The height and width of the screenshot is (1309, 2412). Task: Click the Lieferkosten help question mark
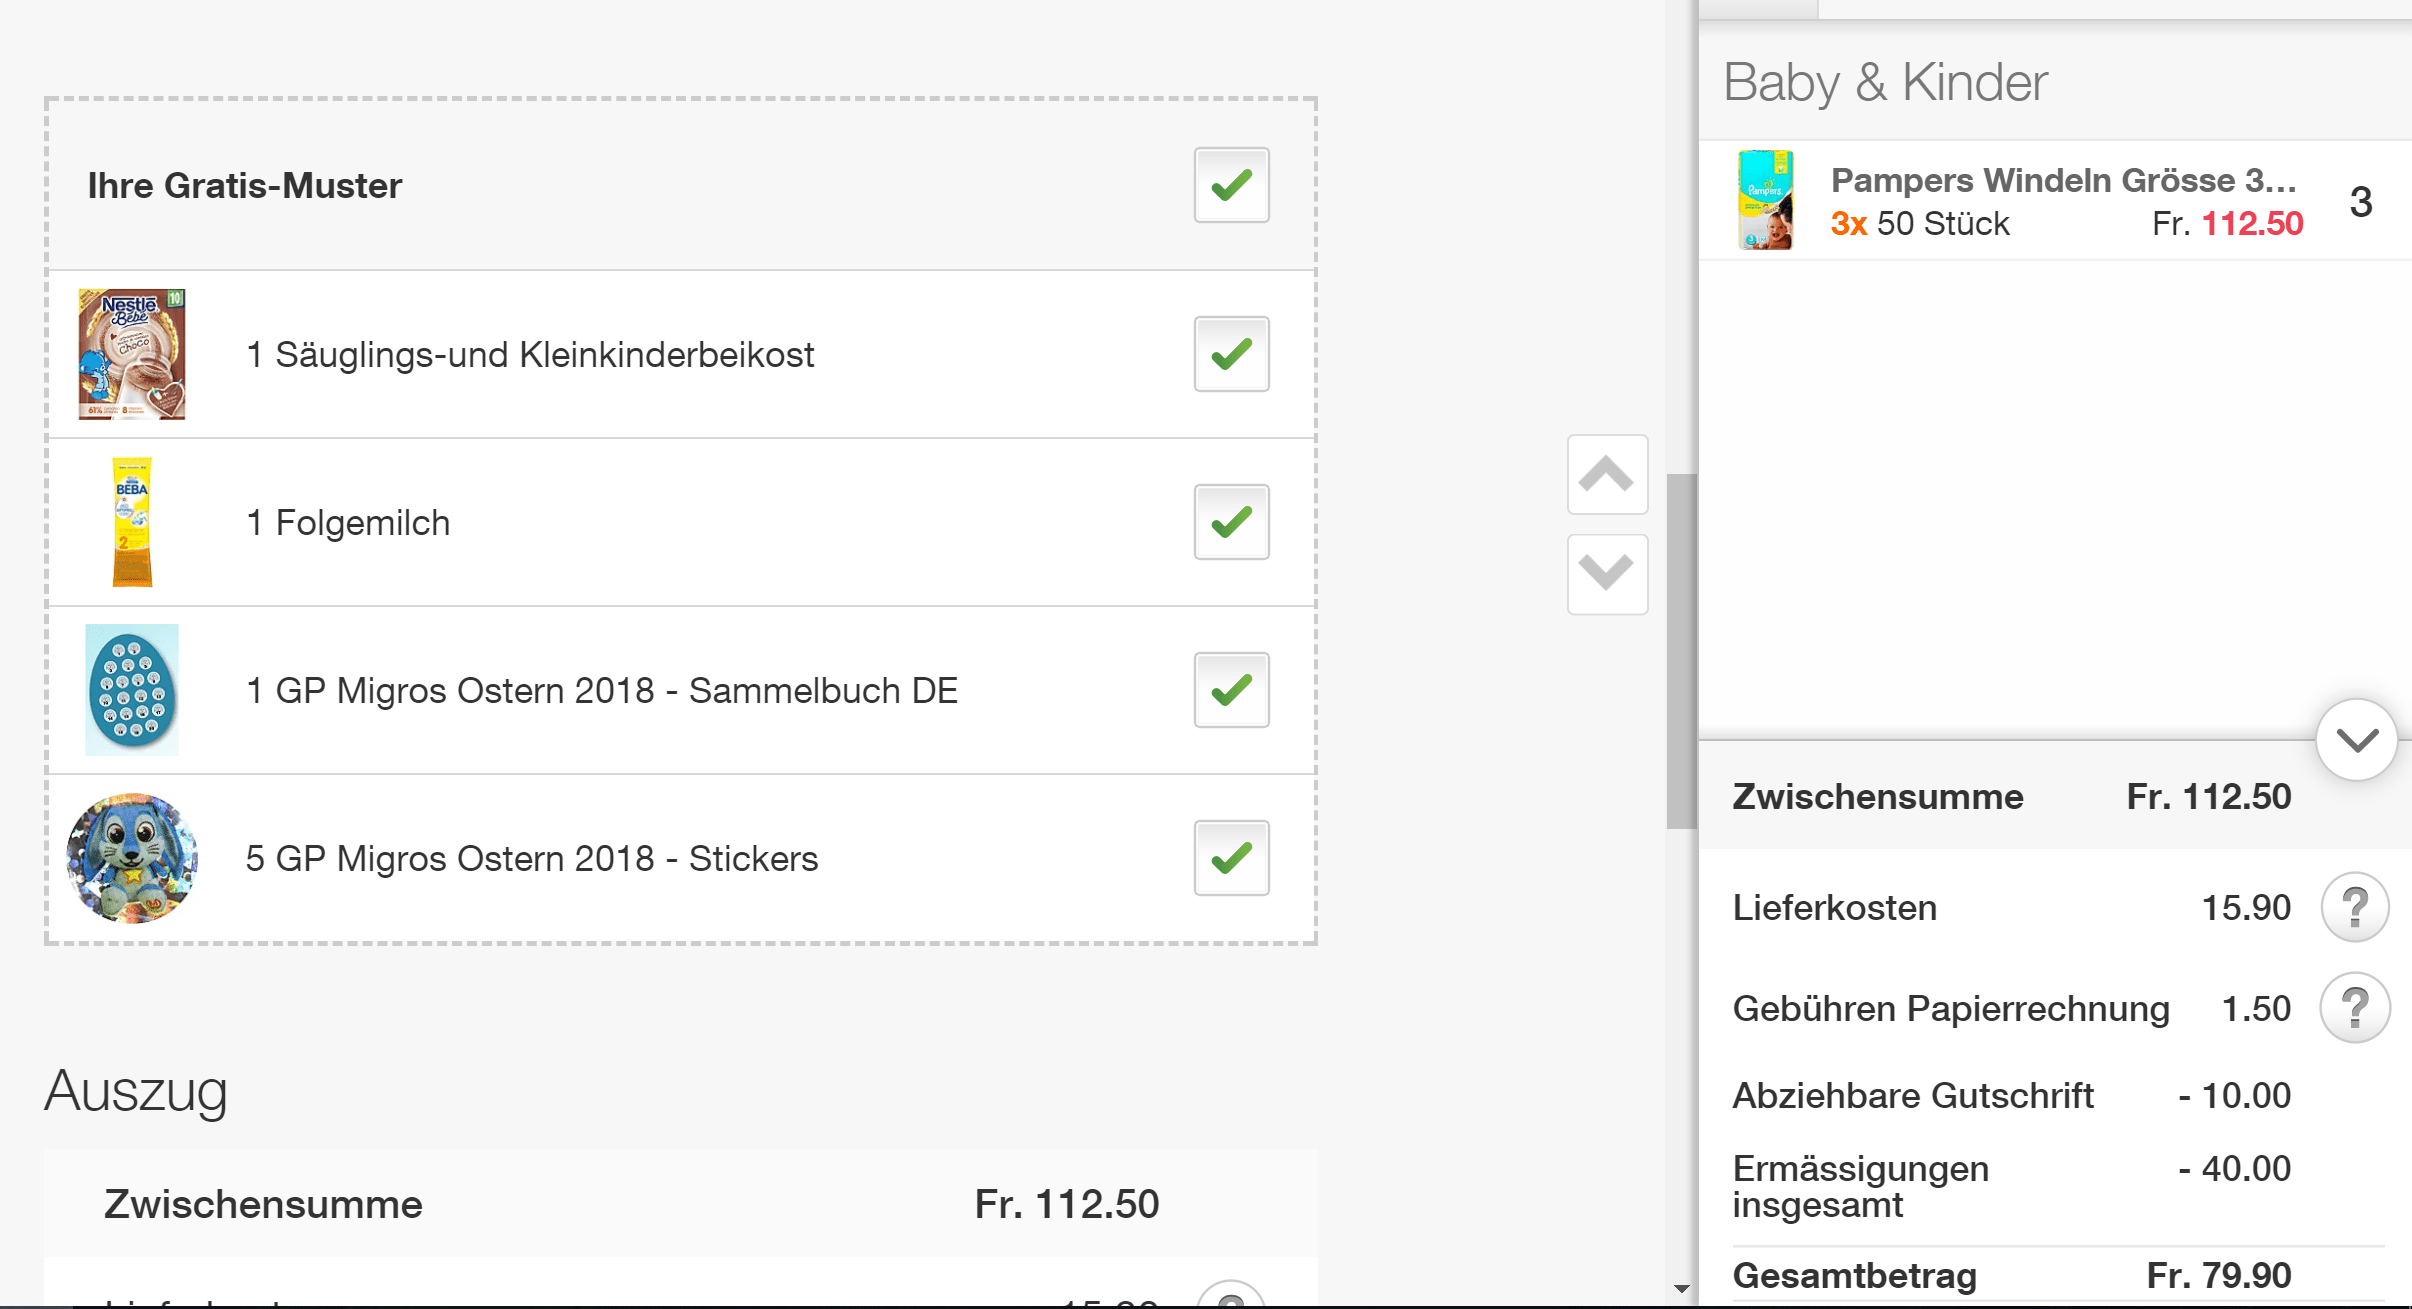pos(2354,908)
